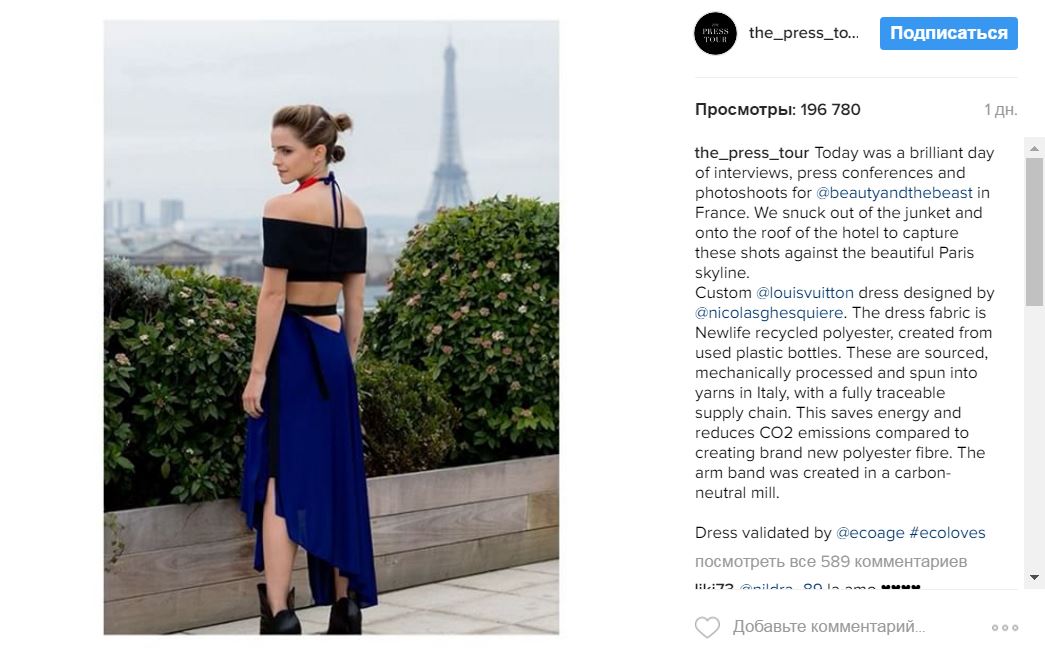Click scrollbar up arrow in comments

pyautogui.click(x=1034, y=148)
